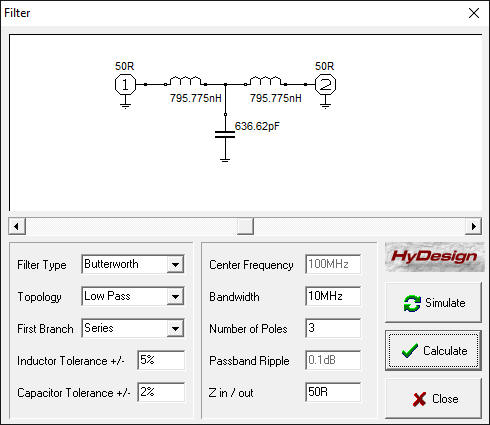Image resolution: width=490 pixels, height=425 pixels.
Task: Click the Simulate button
Action: [x=433, y=303]
